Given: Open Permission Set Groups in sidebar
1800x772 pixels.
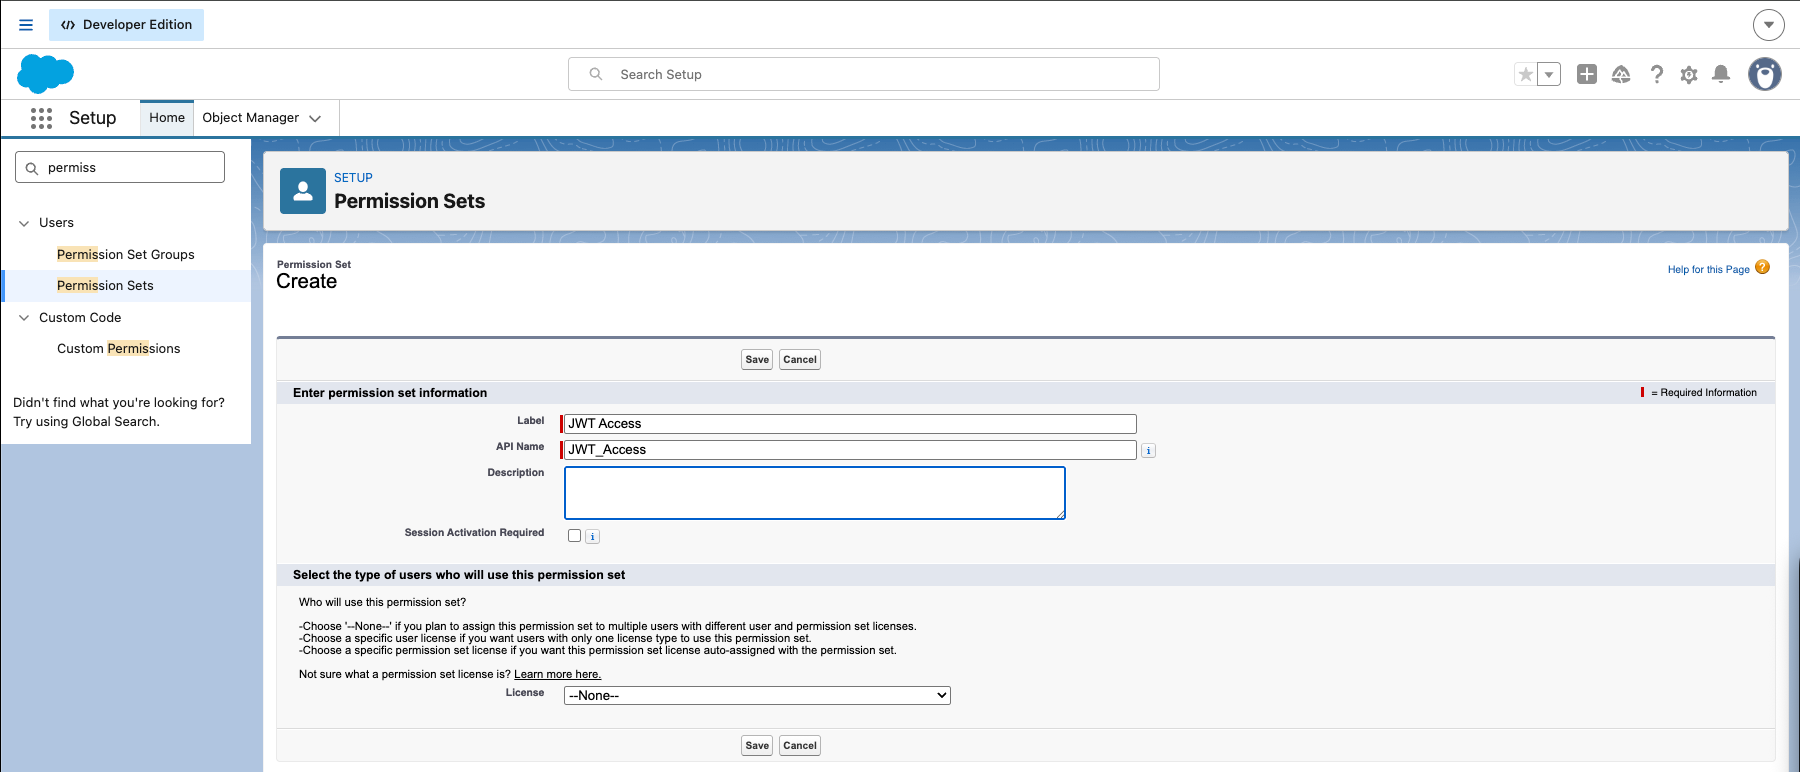Looking at the screenshot, I should (126, 255).
